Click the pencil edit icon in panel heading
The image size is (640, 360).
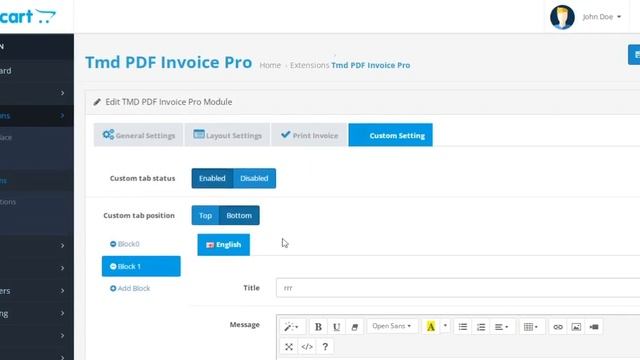tap(97, 102)
